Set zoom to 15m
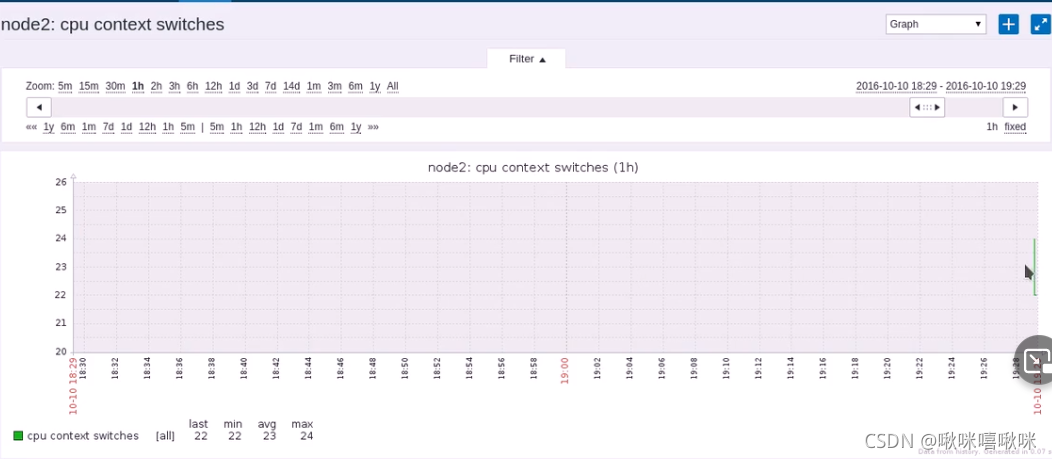1052x459 pixels. [x=89, y=86]
